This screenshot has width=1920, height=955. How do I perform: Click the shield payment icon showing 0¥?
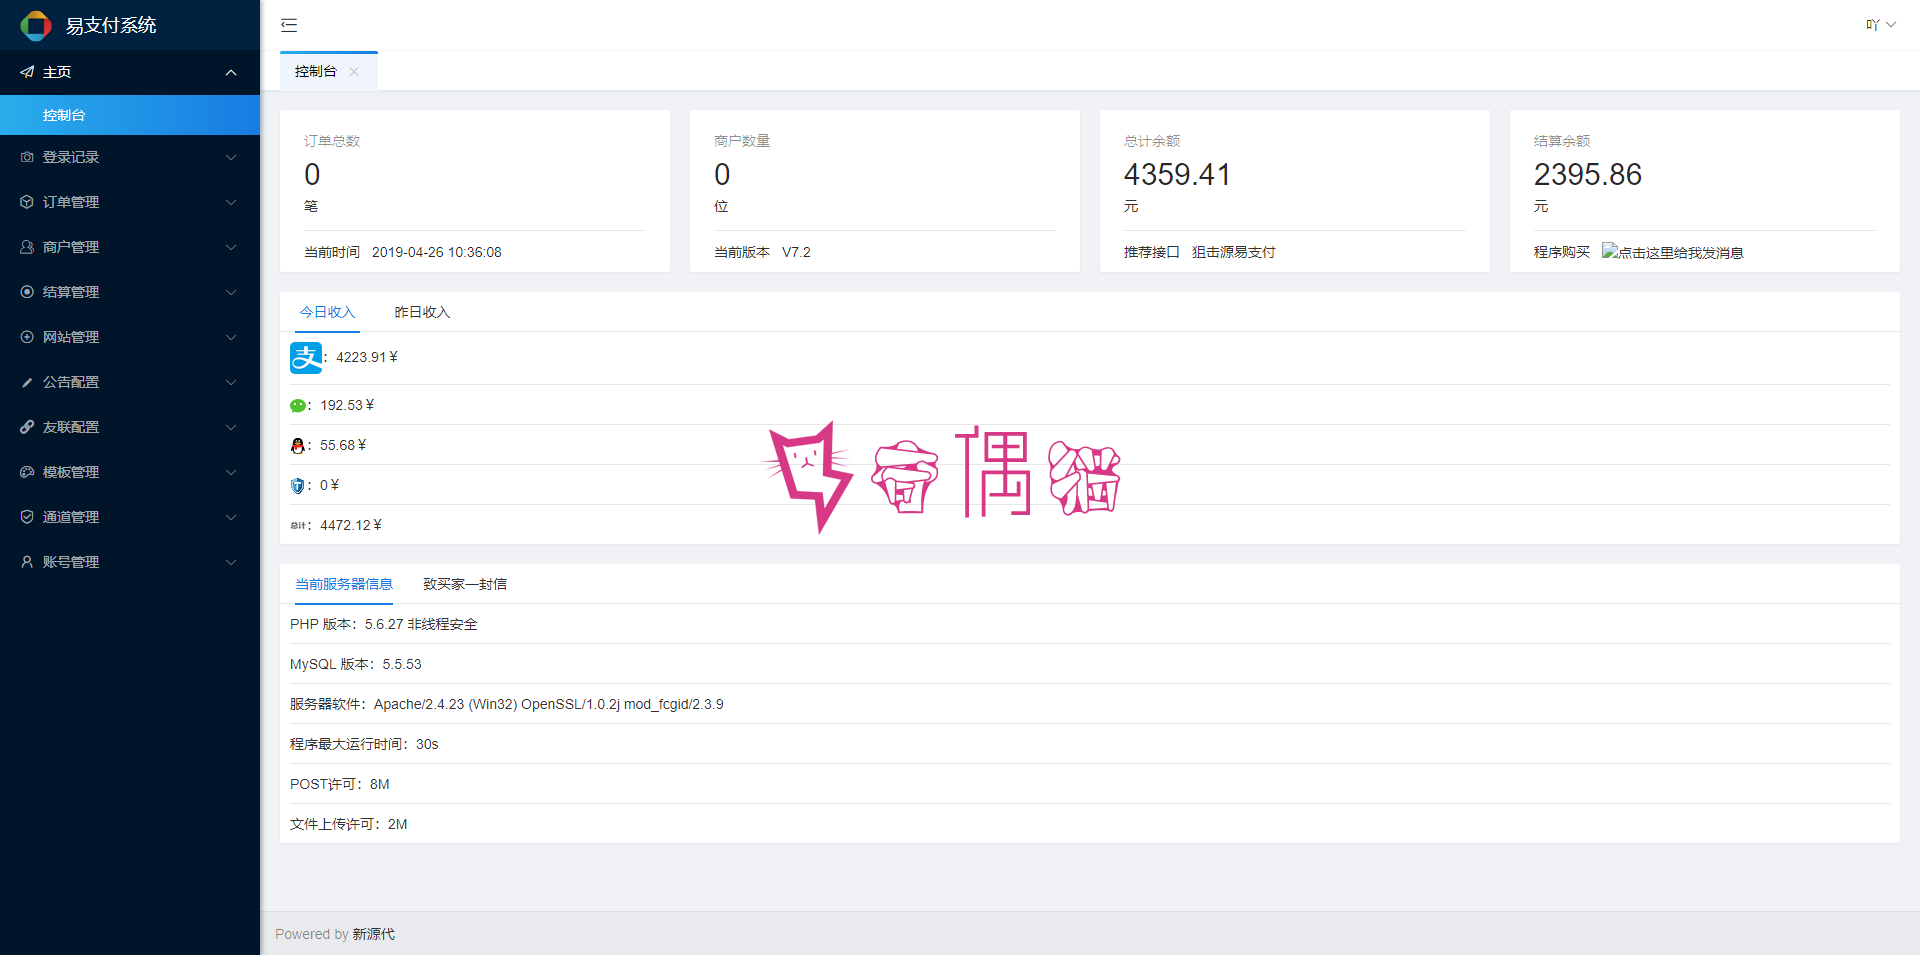pyautogui.click(x=298, y=485)
